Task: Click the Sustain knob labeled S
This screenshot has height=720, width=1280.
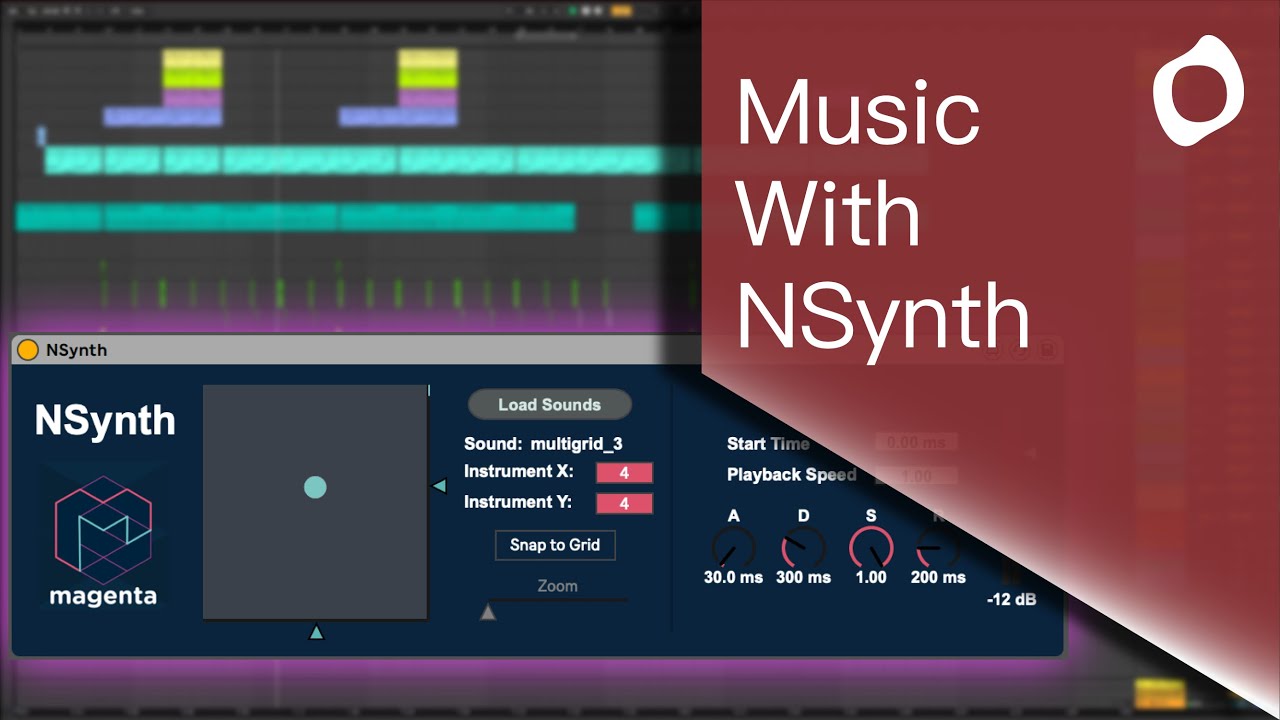Action: click(x=871, y=547)
